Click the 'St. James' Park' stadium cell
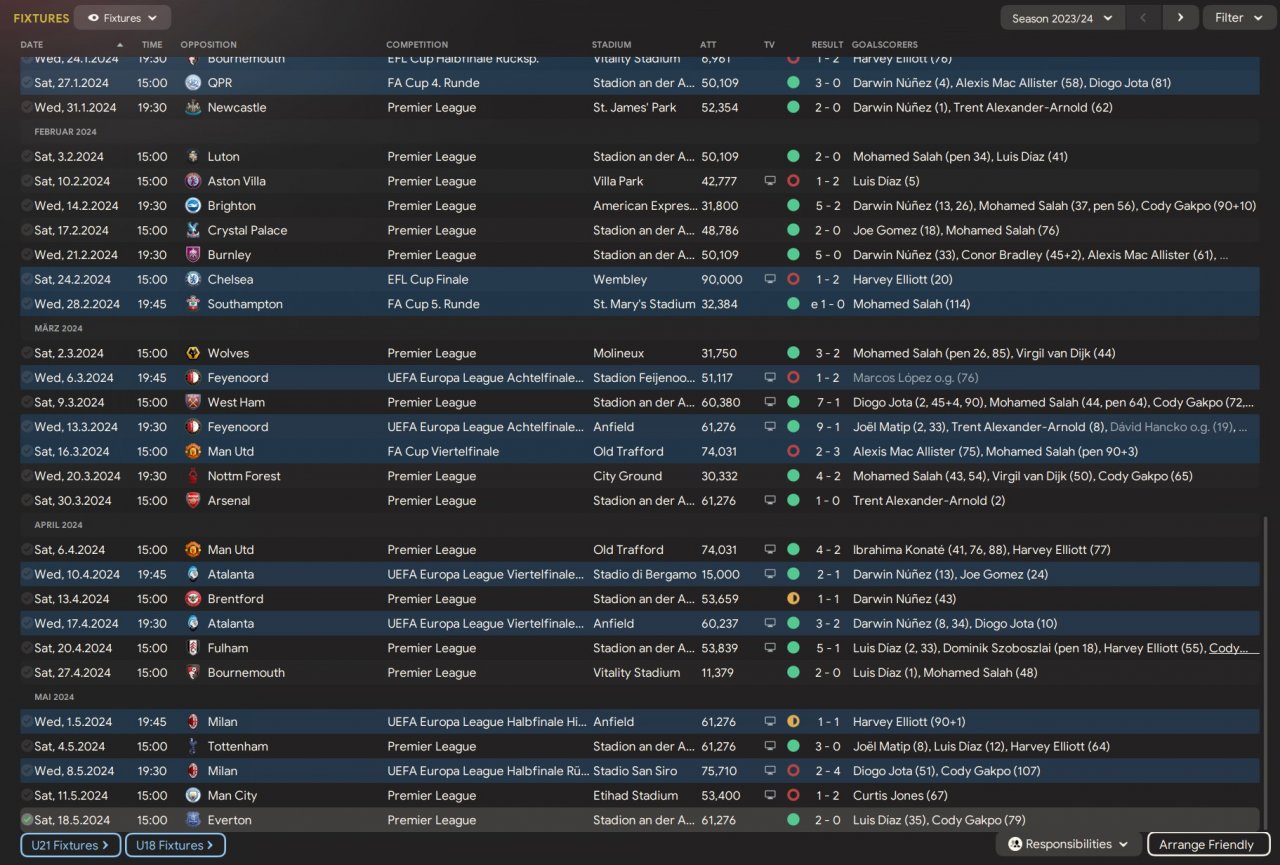 point(635,107)
